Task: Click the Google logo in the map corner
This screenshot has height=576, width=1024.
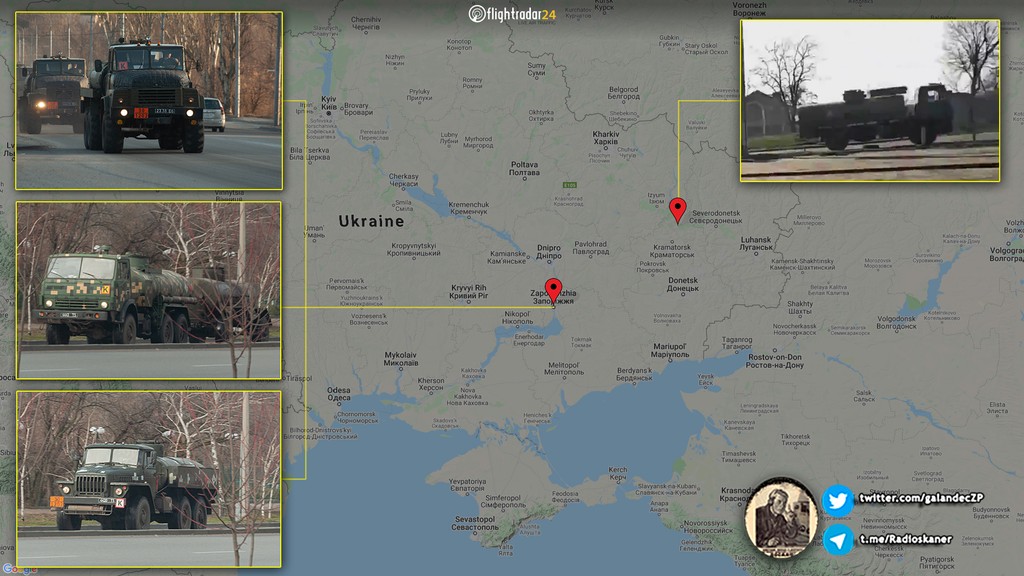Action: click(20, 569)
